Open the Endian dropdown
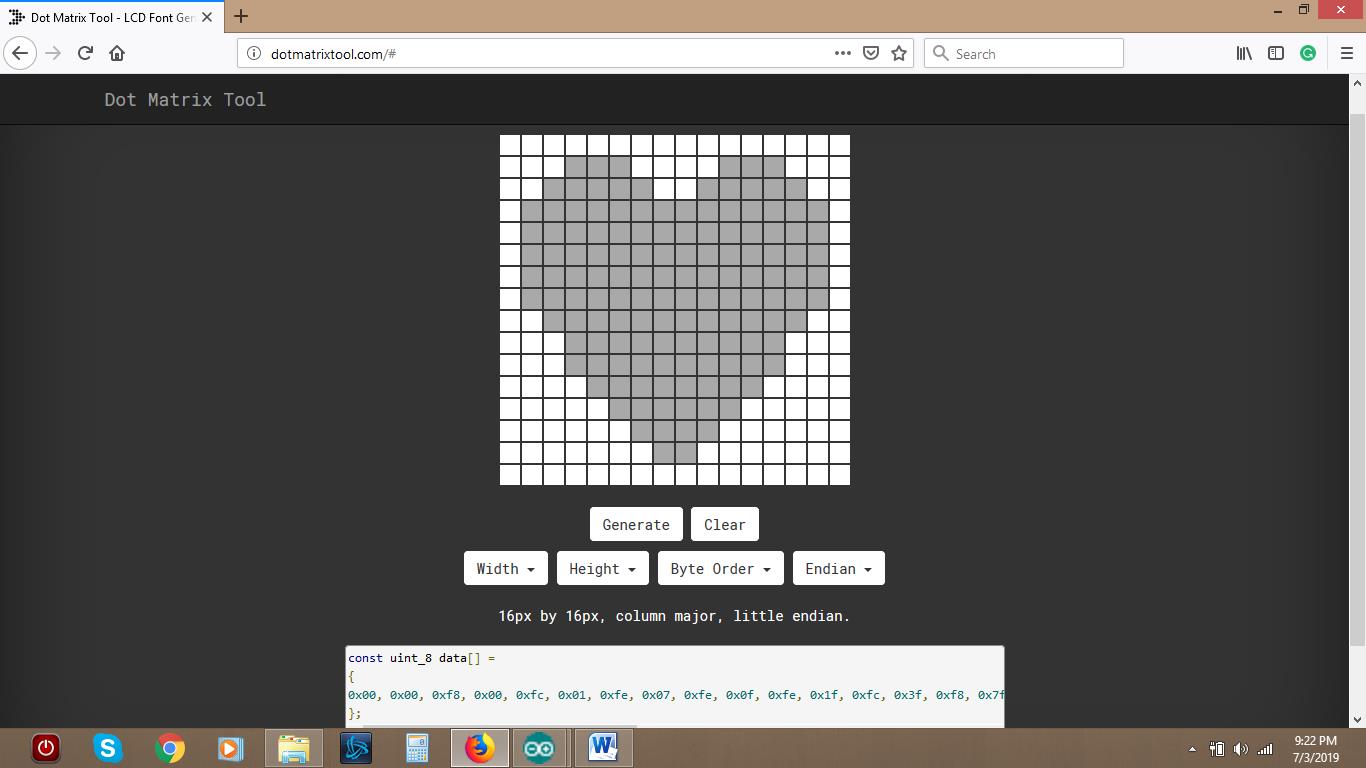Viewport: 1366px width, 768px height. coord(838,568)
